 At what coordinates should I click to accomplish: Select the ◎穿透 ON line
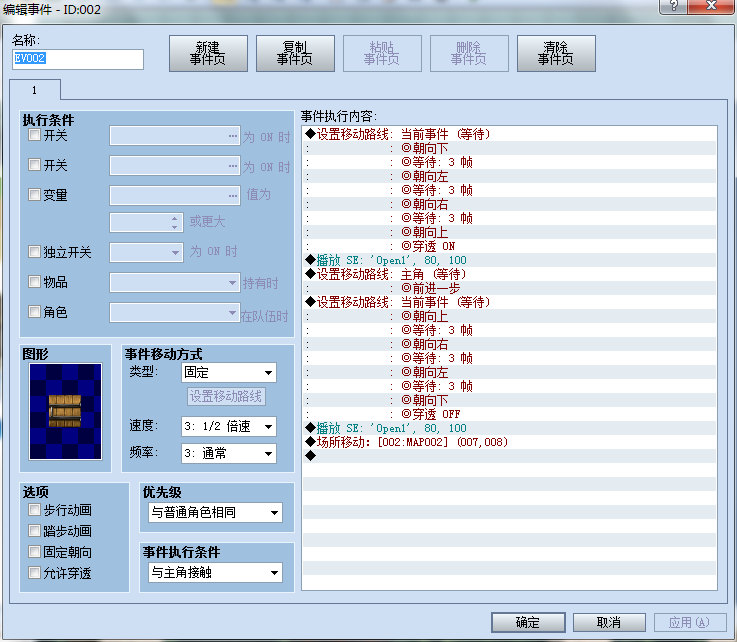(510, 246)
